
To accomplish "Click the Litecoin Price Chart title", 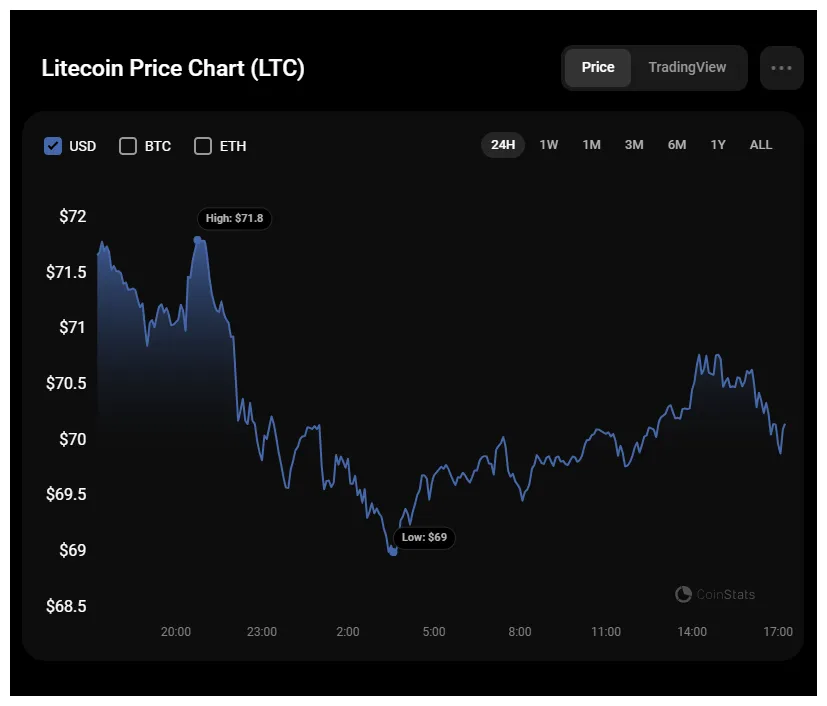I will point(173,68).
